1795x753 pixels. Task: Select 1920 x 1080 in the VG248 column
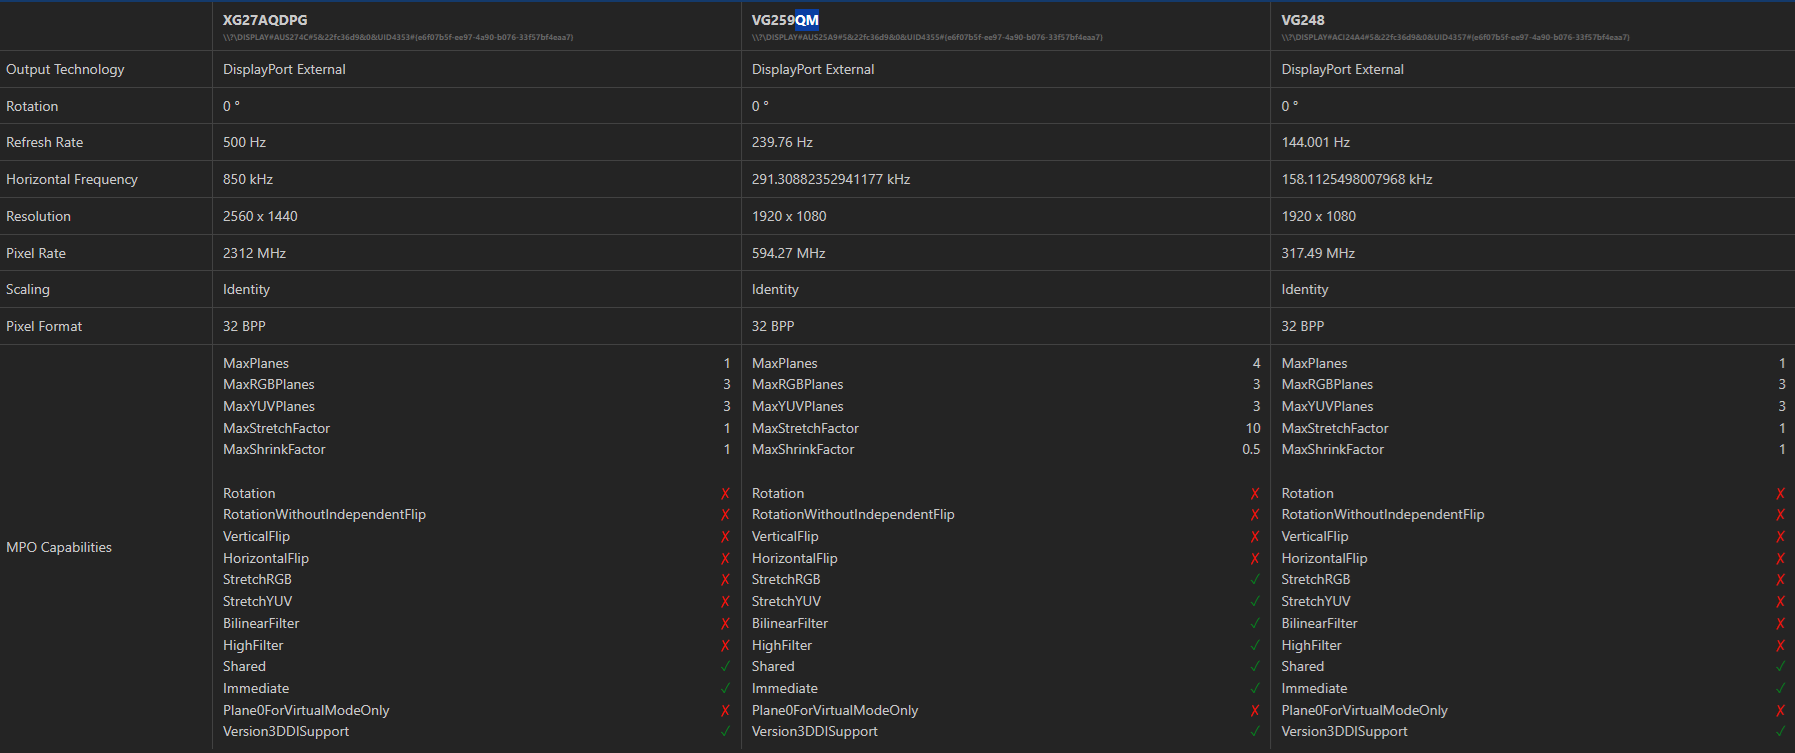(x=1319, y=217)
